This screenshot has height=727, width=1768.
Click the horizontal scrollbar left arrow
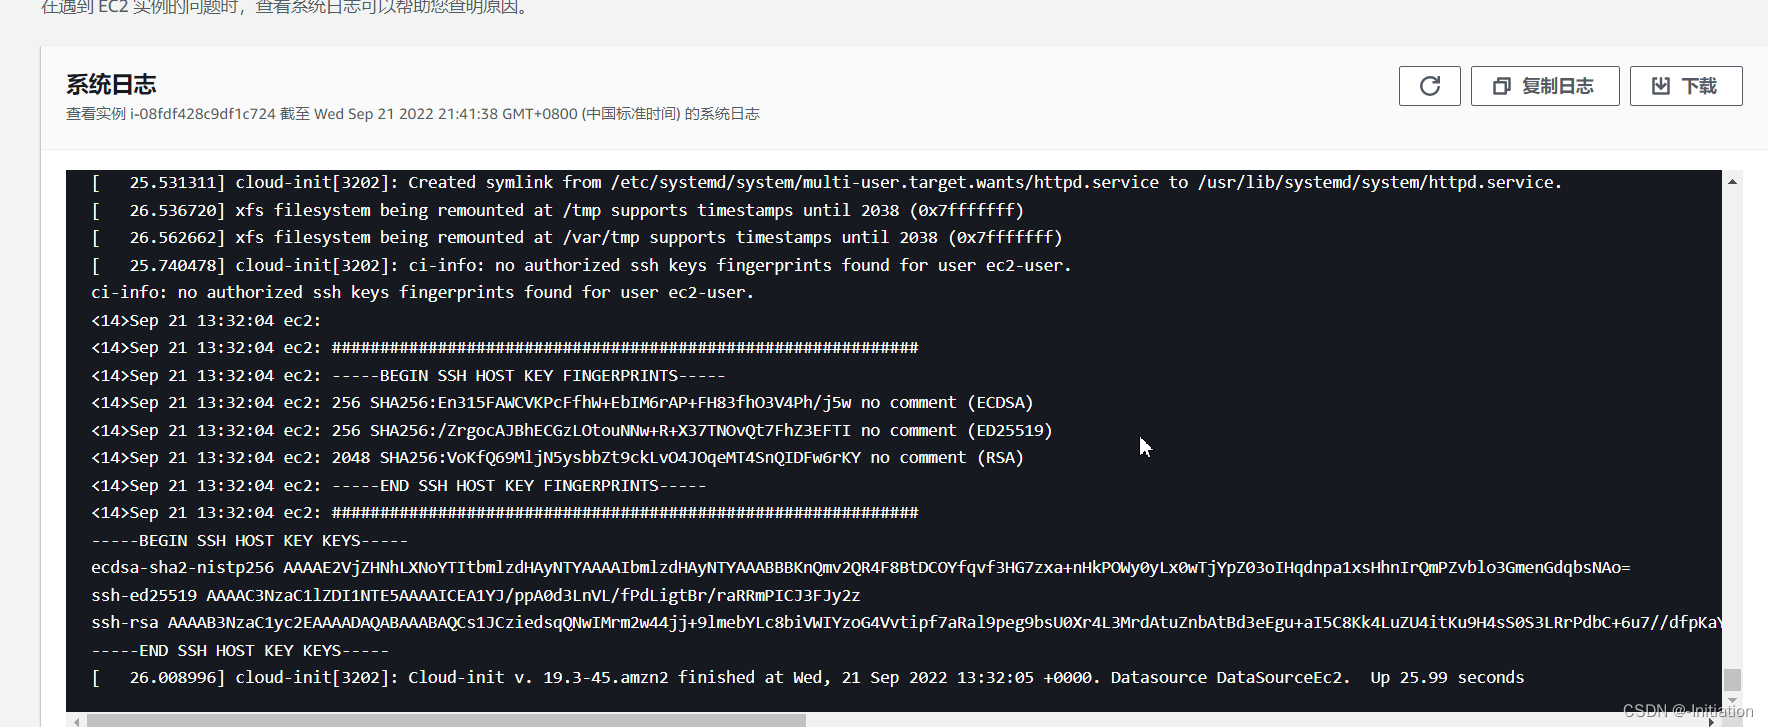click(76, 720)
